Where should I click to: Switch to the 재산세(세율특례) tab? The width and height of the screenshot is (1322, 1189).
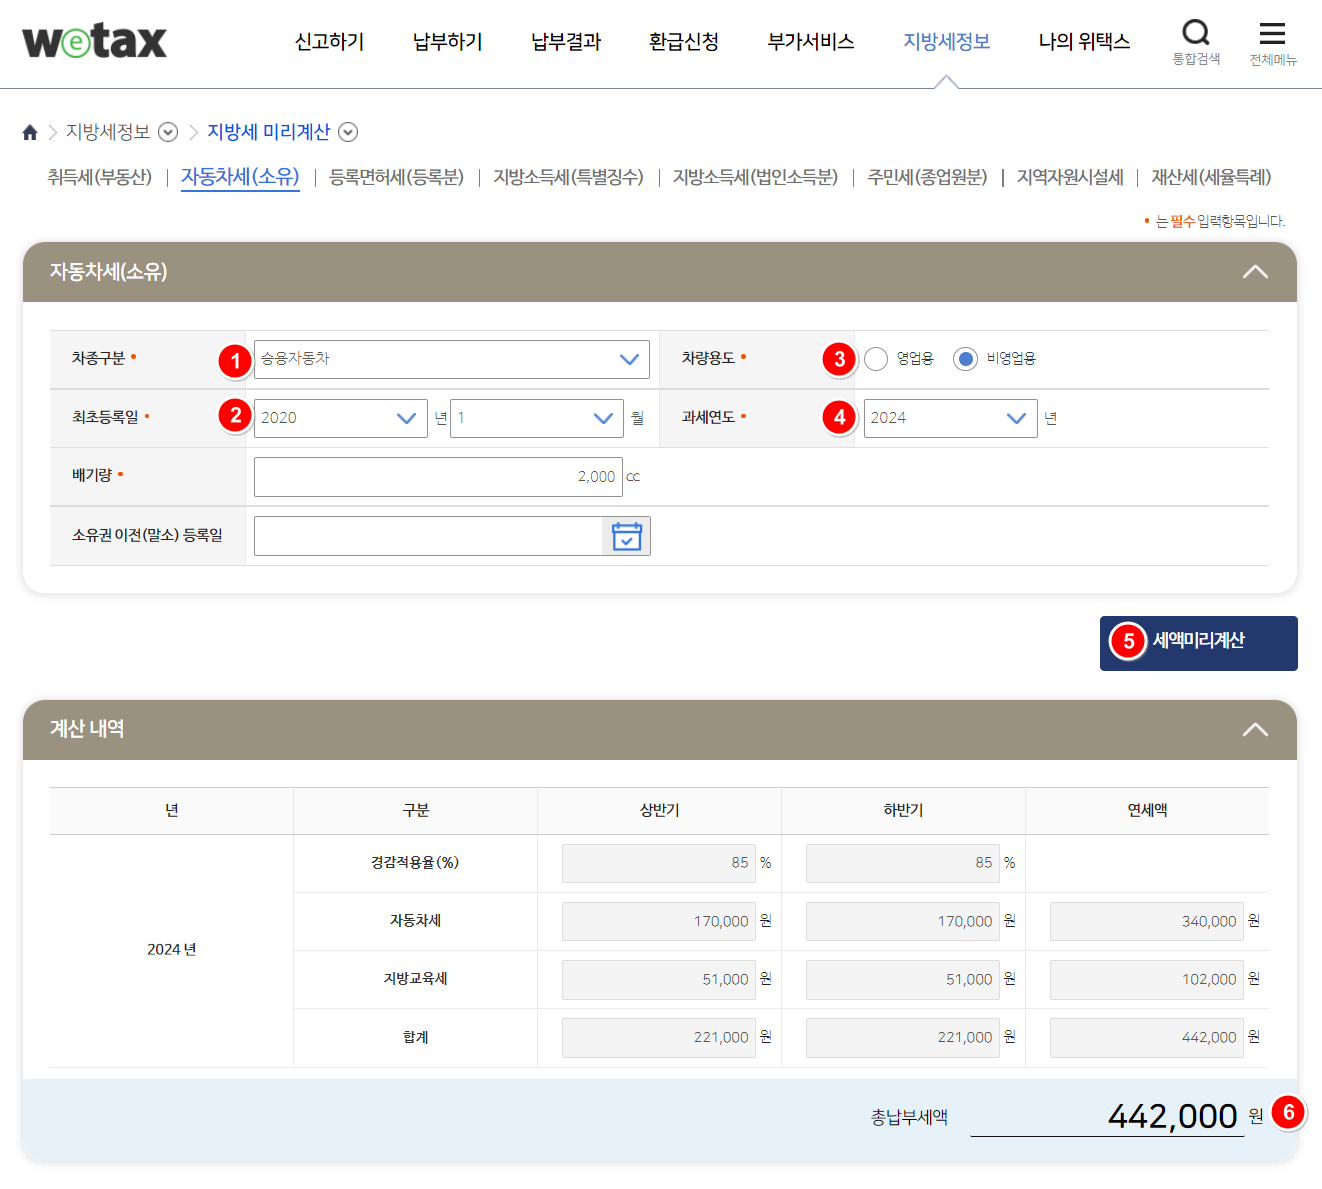pos(1212,177)
